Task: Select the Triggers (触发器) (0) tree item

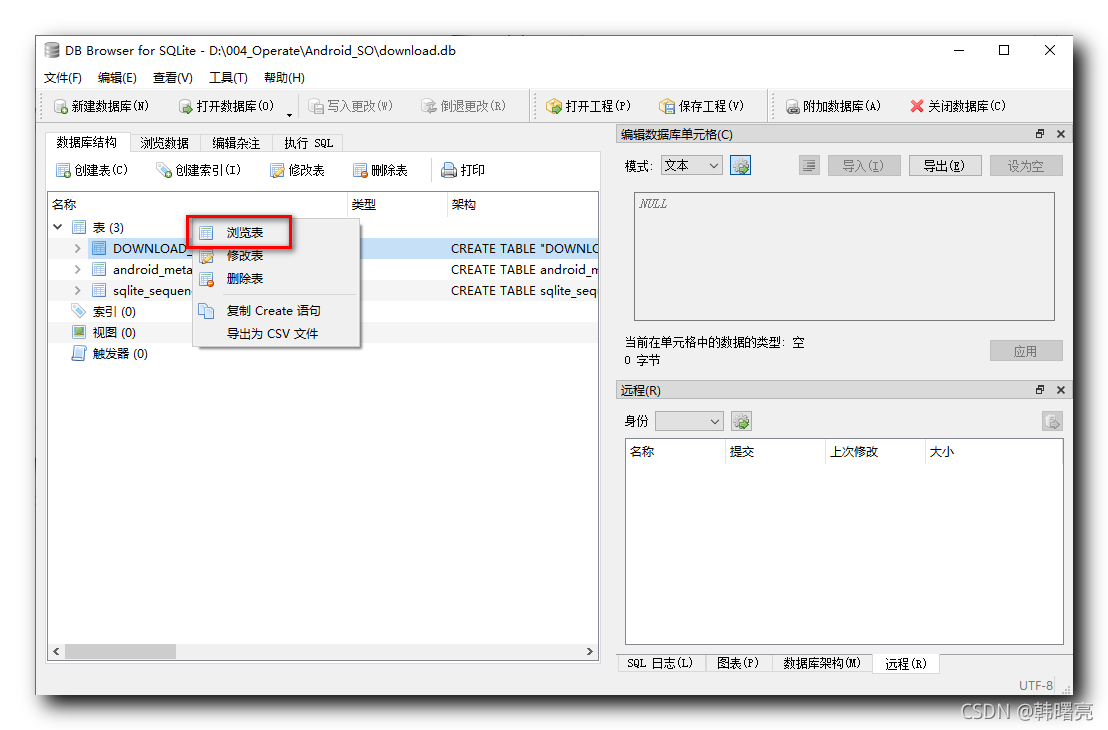Action: pos(120,353)
